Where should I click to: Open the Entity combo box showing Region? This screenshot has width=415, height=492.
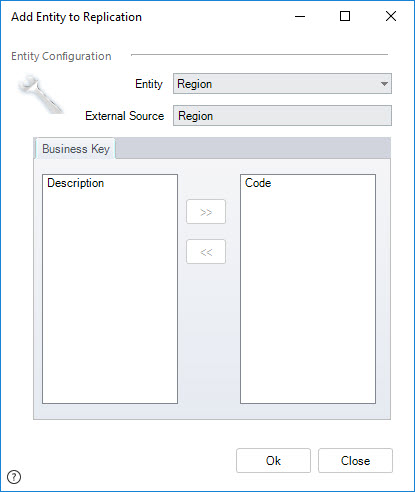coord(282,84)
